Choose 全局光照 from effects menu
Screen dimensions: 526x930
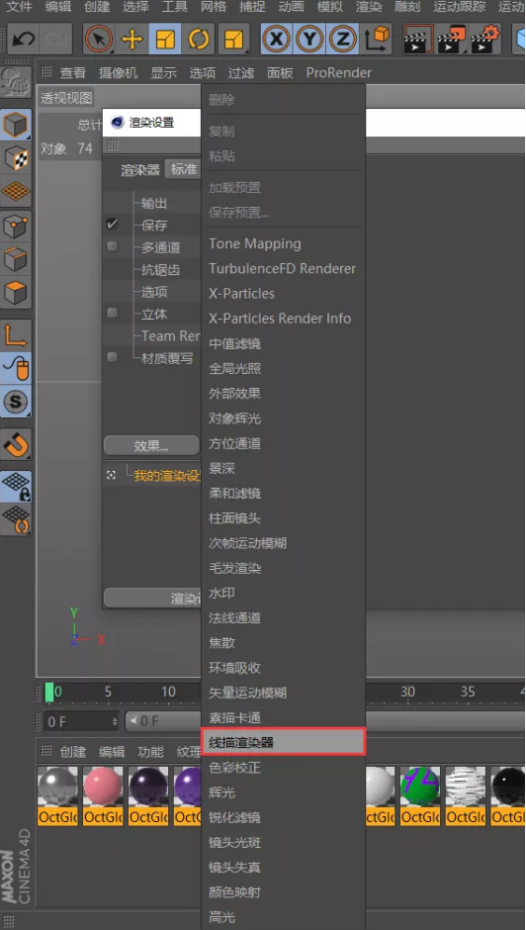(x=283, y=368)
